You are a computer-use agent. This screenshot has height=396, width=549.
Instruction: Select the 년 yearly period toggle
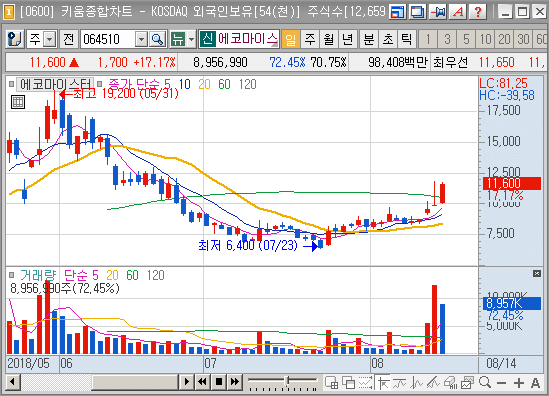pos(348,39)
